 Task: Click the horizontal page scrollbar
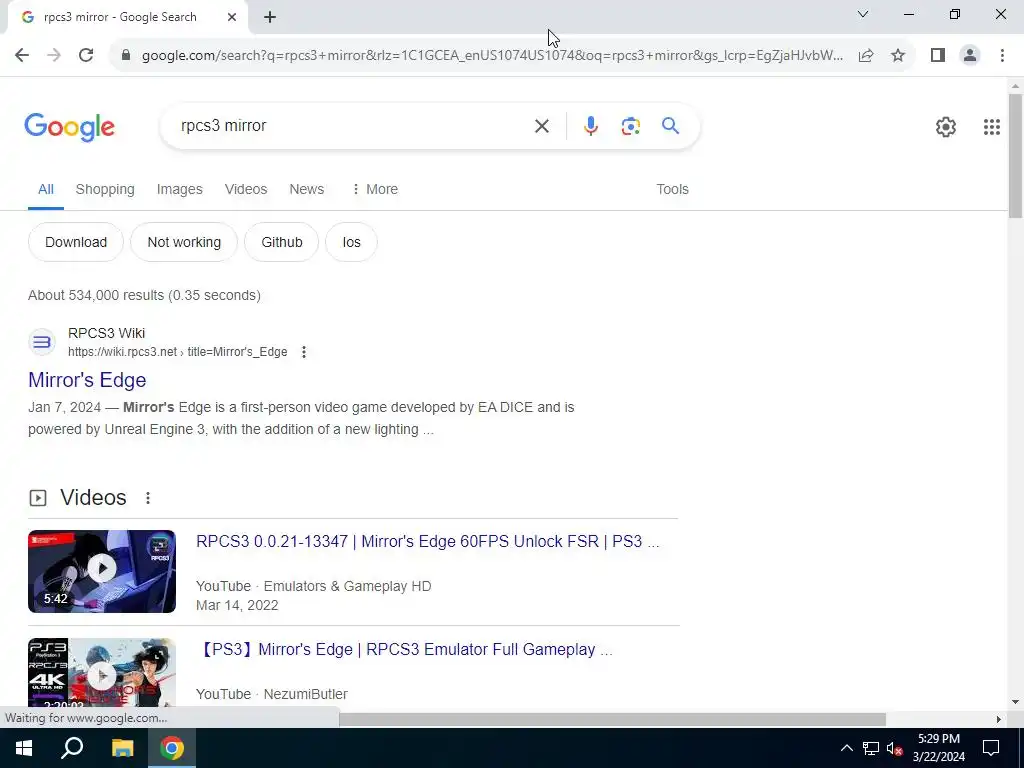coord(612,719)
